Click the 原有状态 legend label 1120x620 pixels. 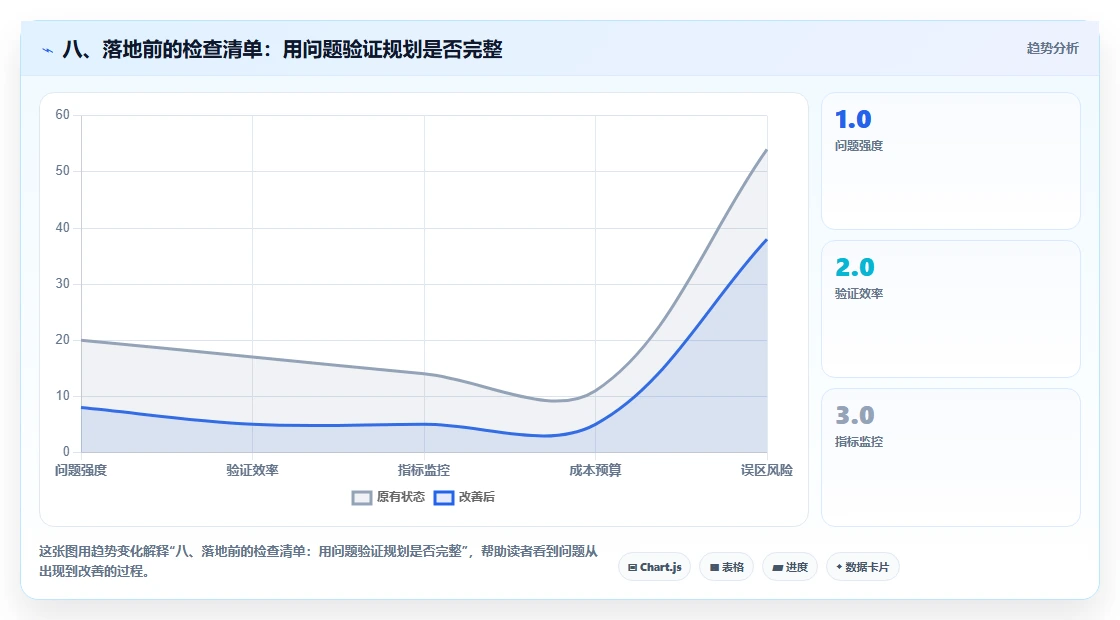point(401,497)
